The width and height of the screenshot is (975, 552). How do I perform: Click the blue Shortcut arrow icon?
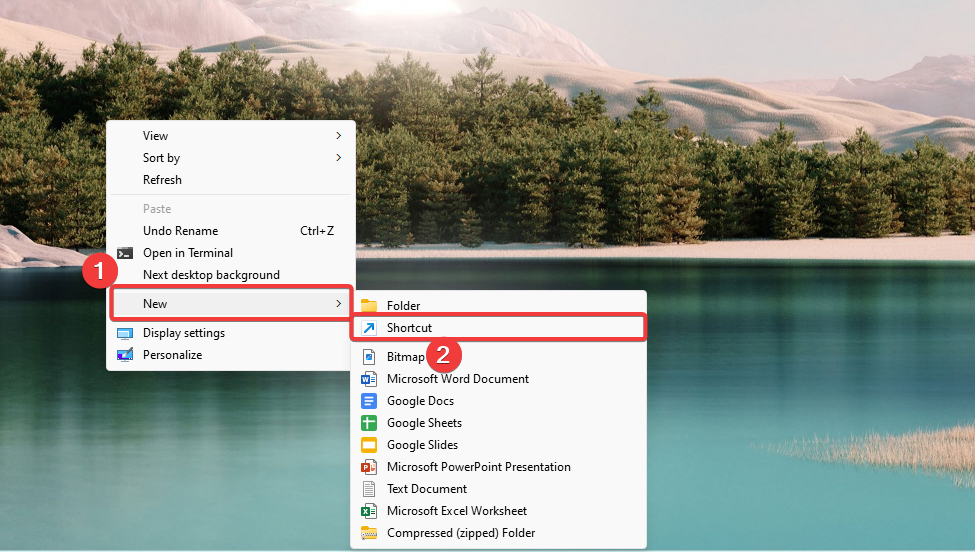click(369, 328)
